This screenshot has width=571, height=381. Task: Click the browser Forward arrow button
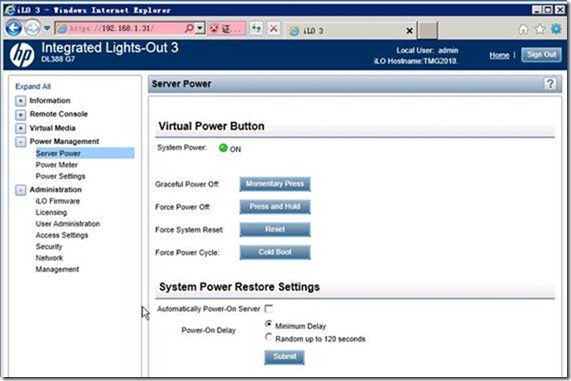coord(32,28)
